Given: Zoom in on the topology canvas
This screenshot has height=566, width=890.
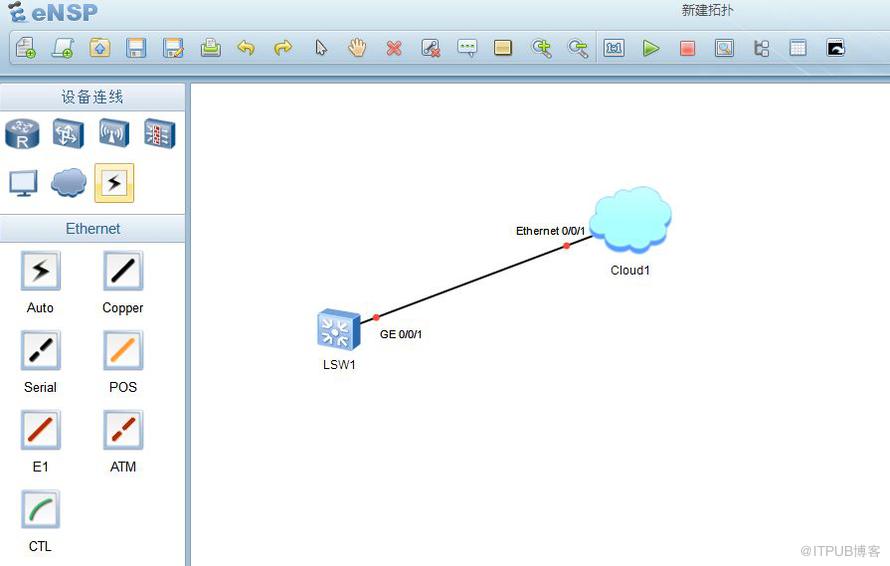Looking at the screenshot, I should (x=541, y=48).
